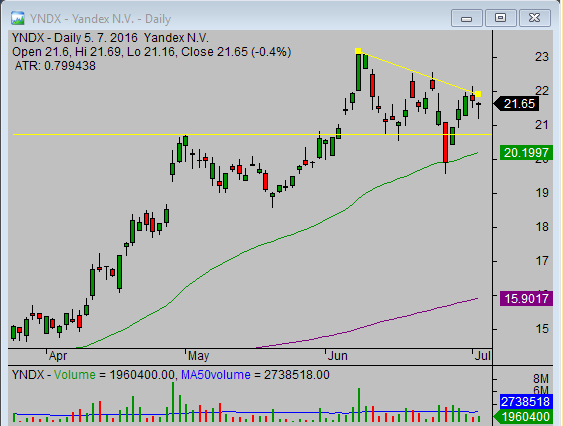Click the chart window icon beside YNDX title
Screen dimensions: 563x426
click(x=18, y=18)
